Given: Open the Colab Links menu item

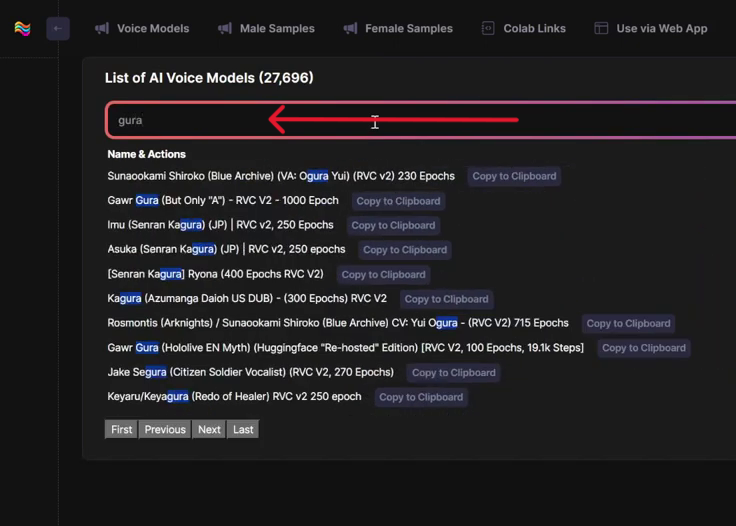Looking at the screenshot, I should 535,29.
